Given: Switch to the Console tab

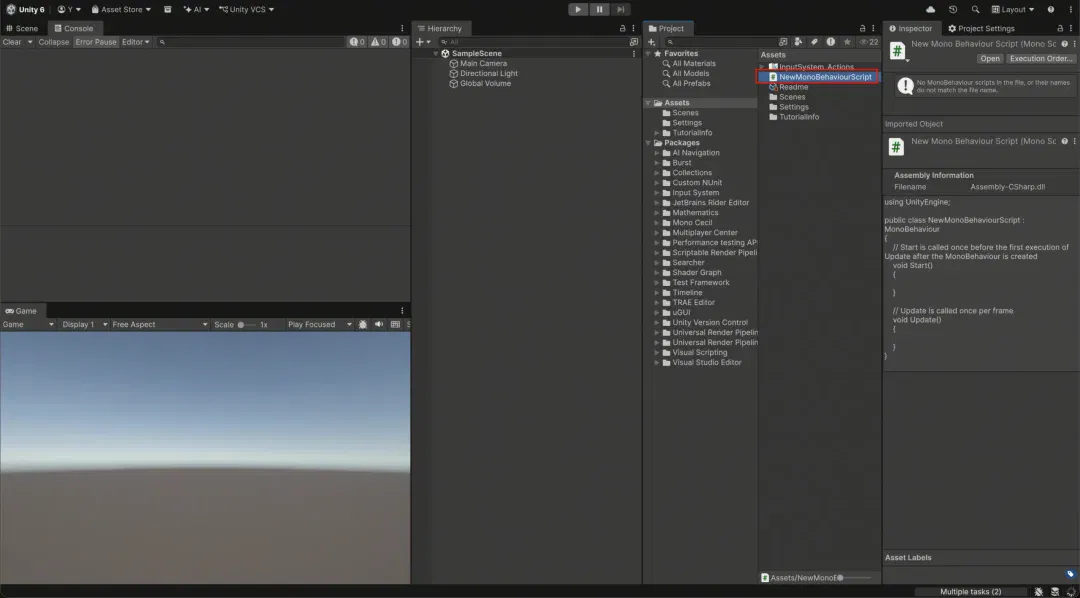Looking at the screenshot, I should click(x=74, y=28).
